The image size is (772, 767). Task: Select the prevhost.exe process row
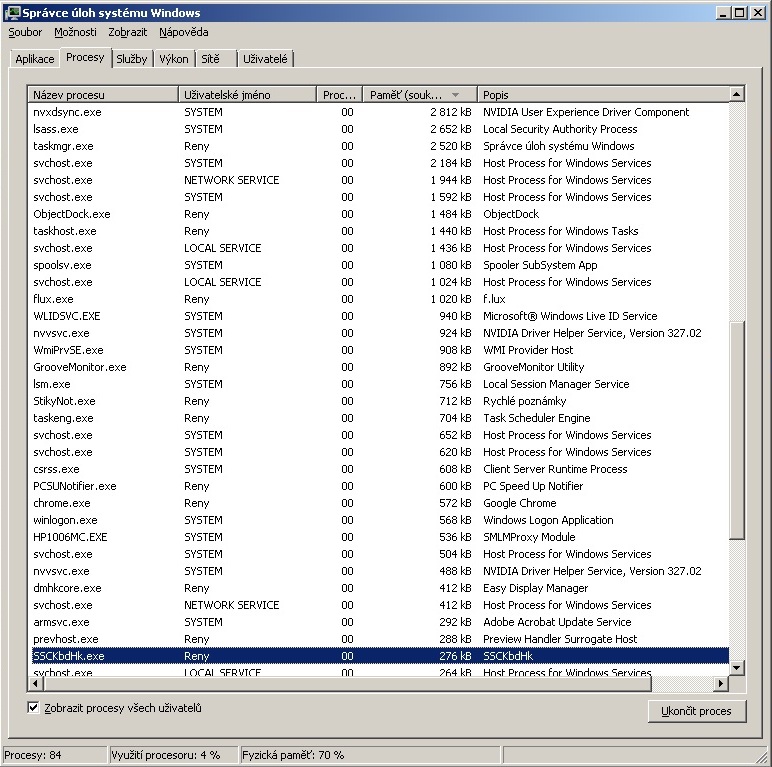(x=378, y=639)
